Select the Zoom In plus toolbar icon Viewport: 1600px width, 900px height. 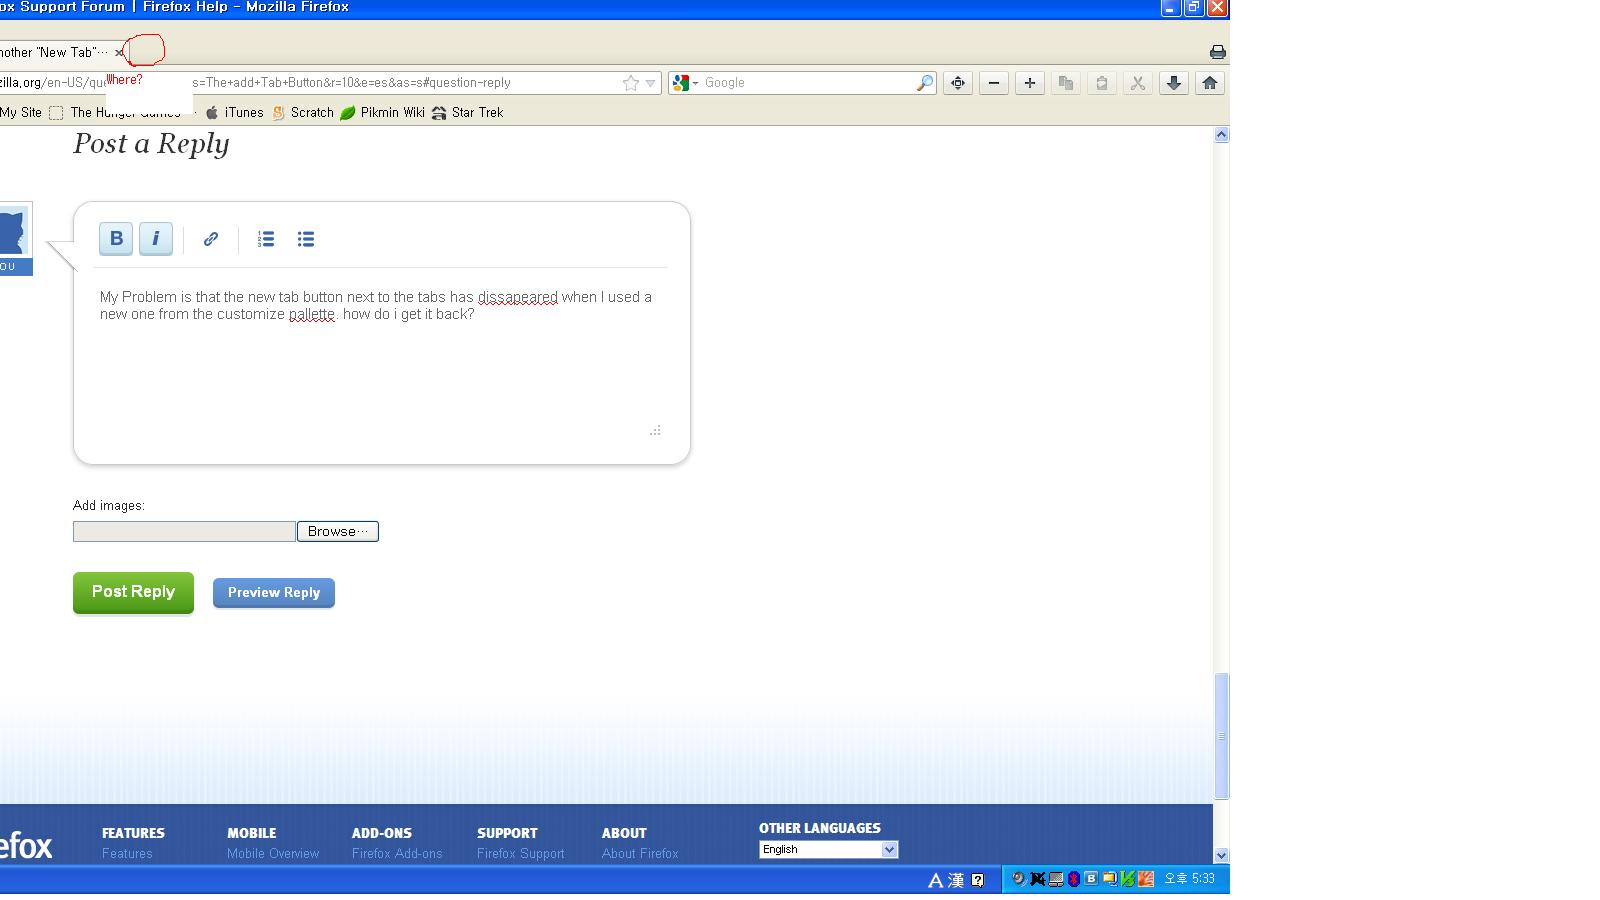point(1029,83)
